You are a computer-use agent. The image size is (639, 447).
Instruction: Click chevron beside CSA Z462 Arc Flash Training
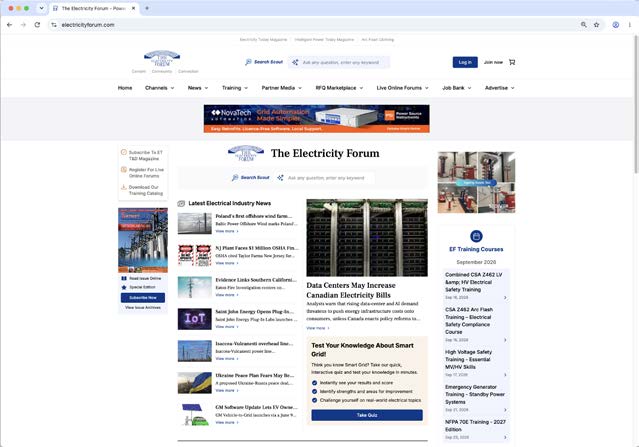505,340
